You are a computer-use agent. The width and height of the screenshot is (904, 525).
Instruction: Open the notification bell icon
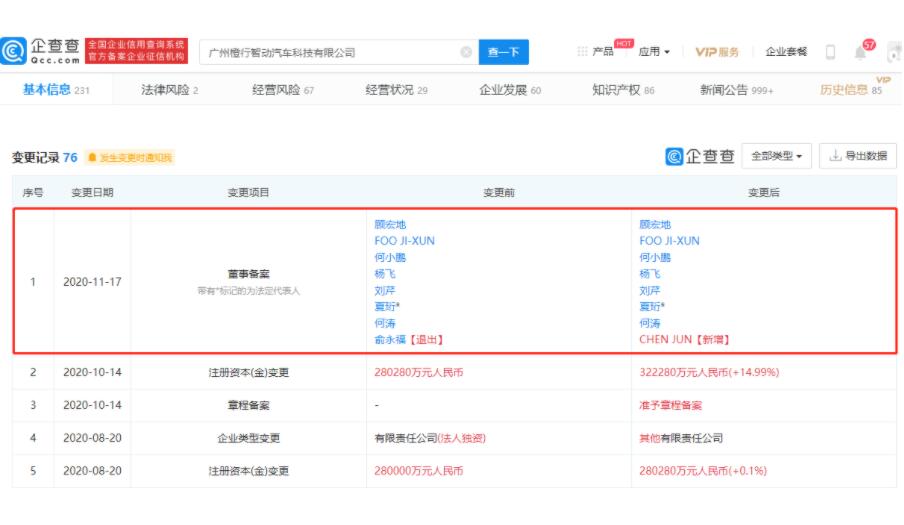(860, 53)
